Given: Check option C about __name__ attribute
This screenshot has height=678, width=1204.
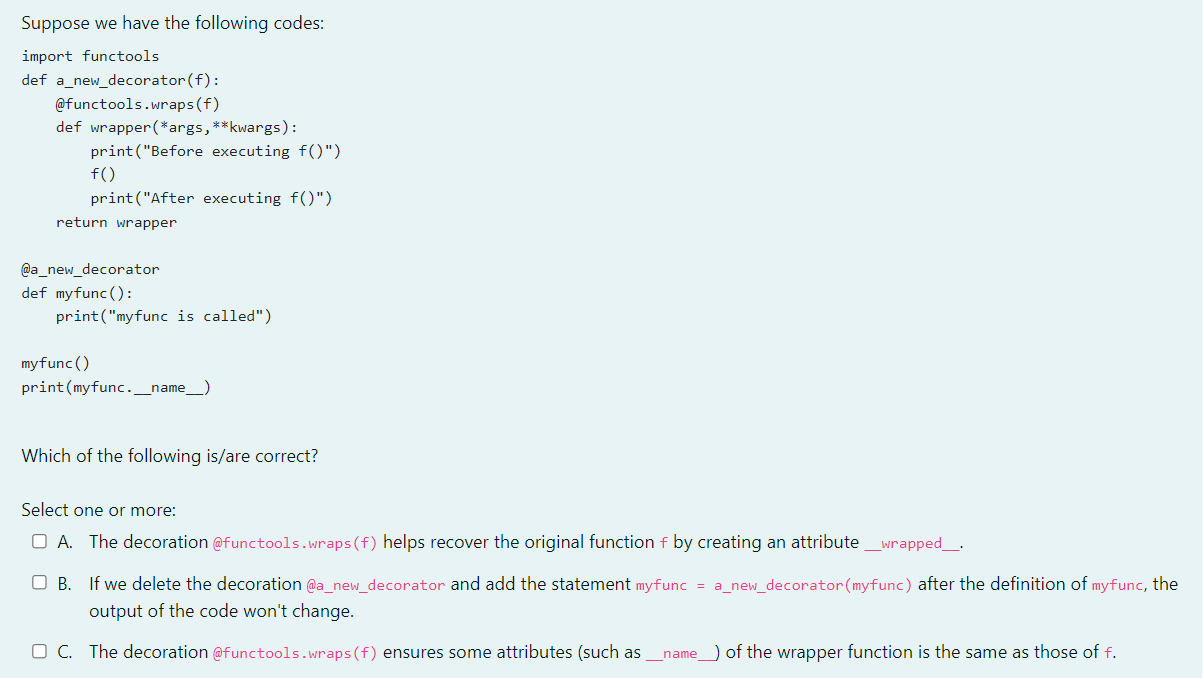Looking at the screenshot, I should (x=39, y=649).
